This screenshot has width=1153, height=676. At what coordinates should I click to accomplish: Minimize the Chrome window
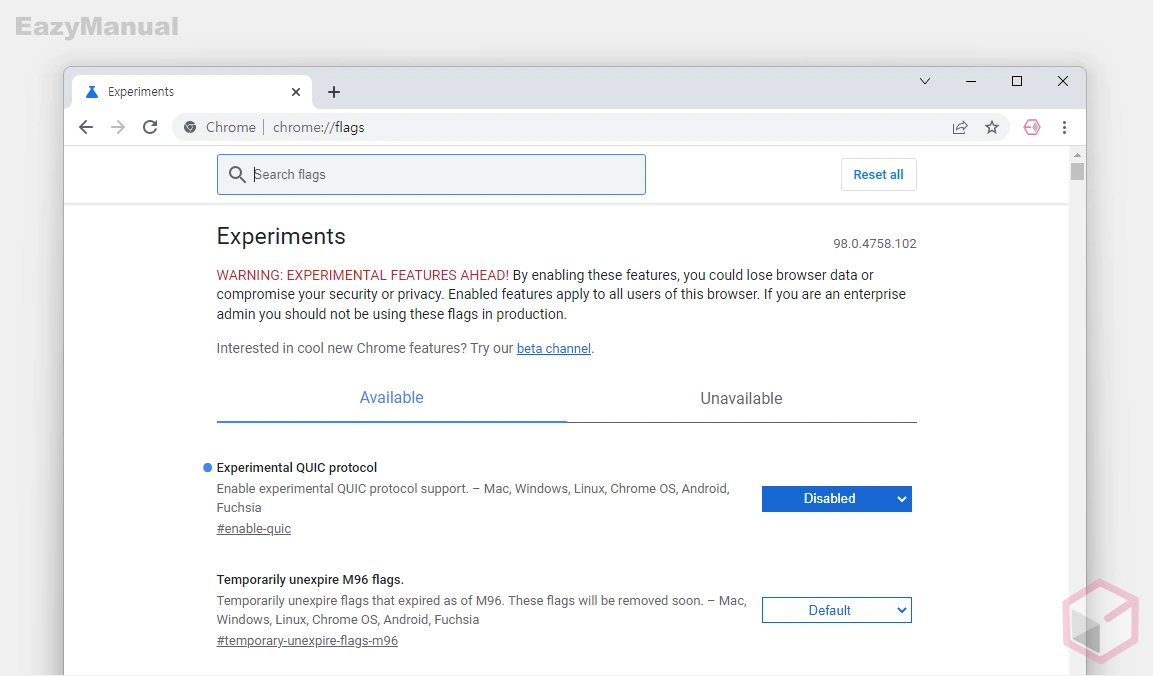coord(971,81)
